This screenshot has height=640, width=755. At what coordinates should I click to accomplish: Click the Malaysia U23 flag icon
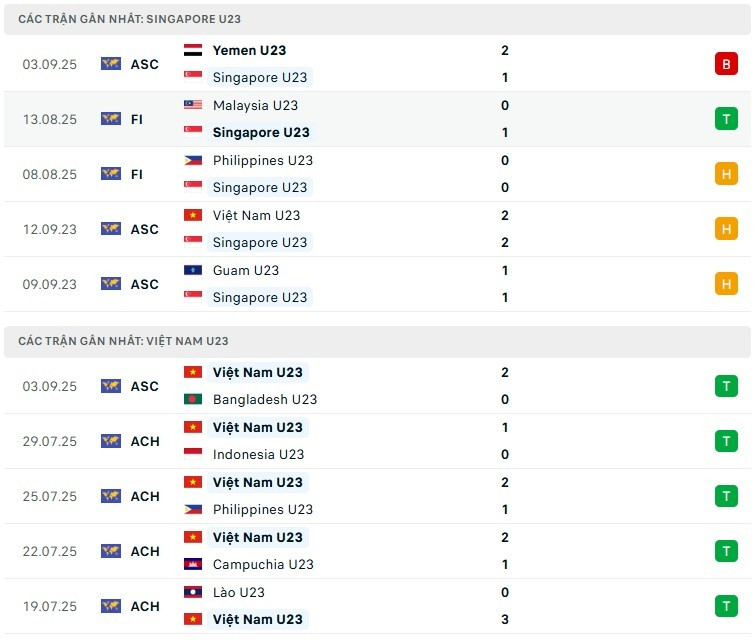(193, 105)
